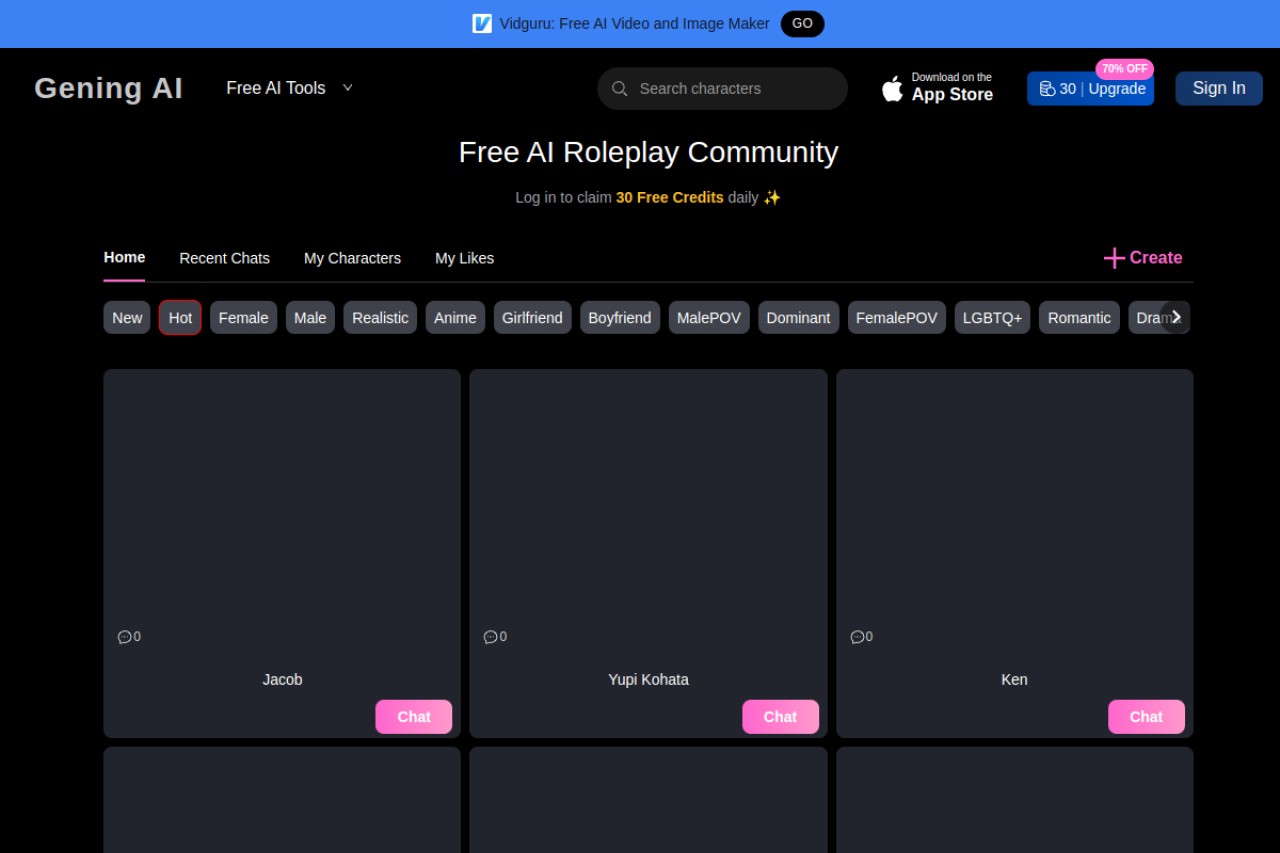Select the MalePOV tag

pyautogui.click(x=709, y=318)
